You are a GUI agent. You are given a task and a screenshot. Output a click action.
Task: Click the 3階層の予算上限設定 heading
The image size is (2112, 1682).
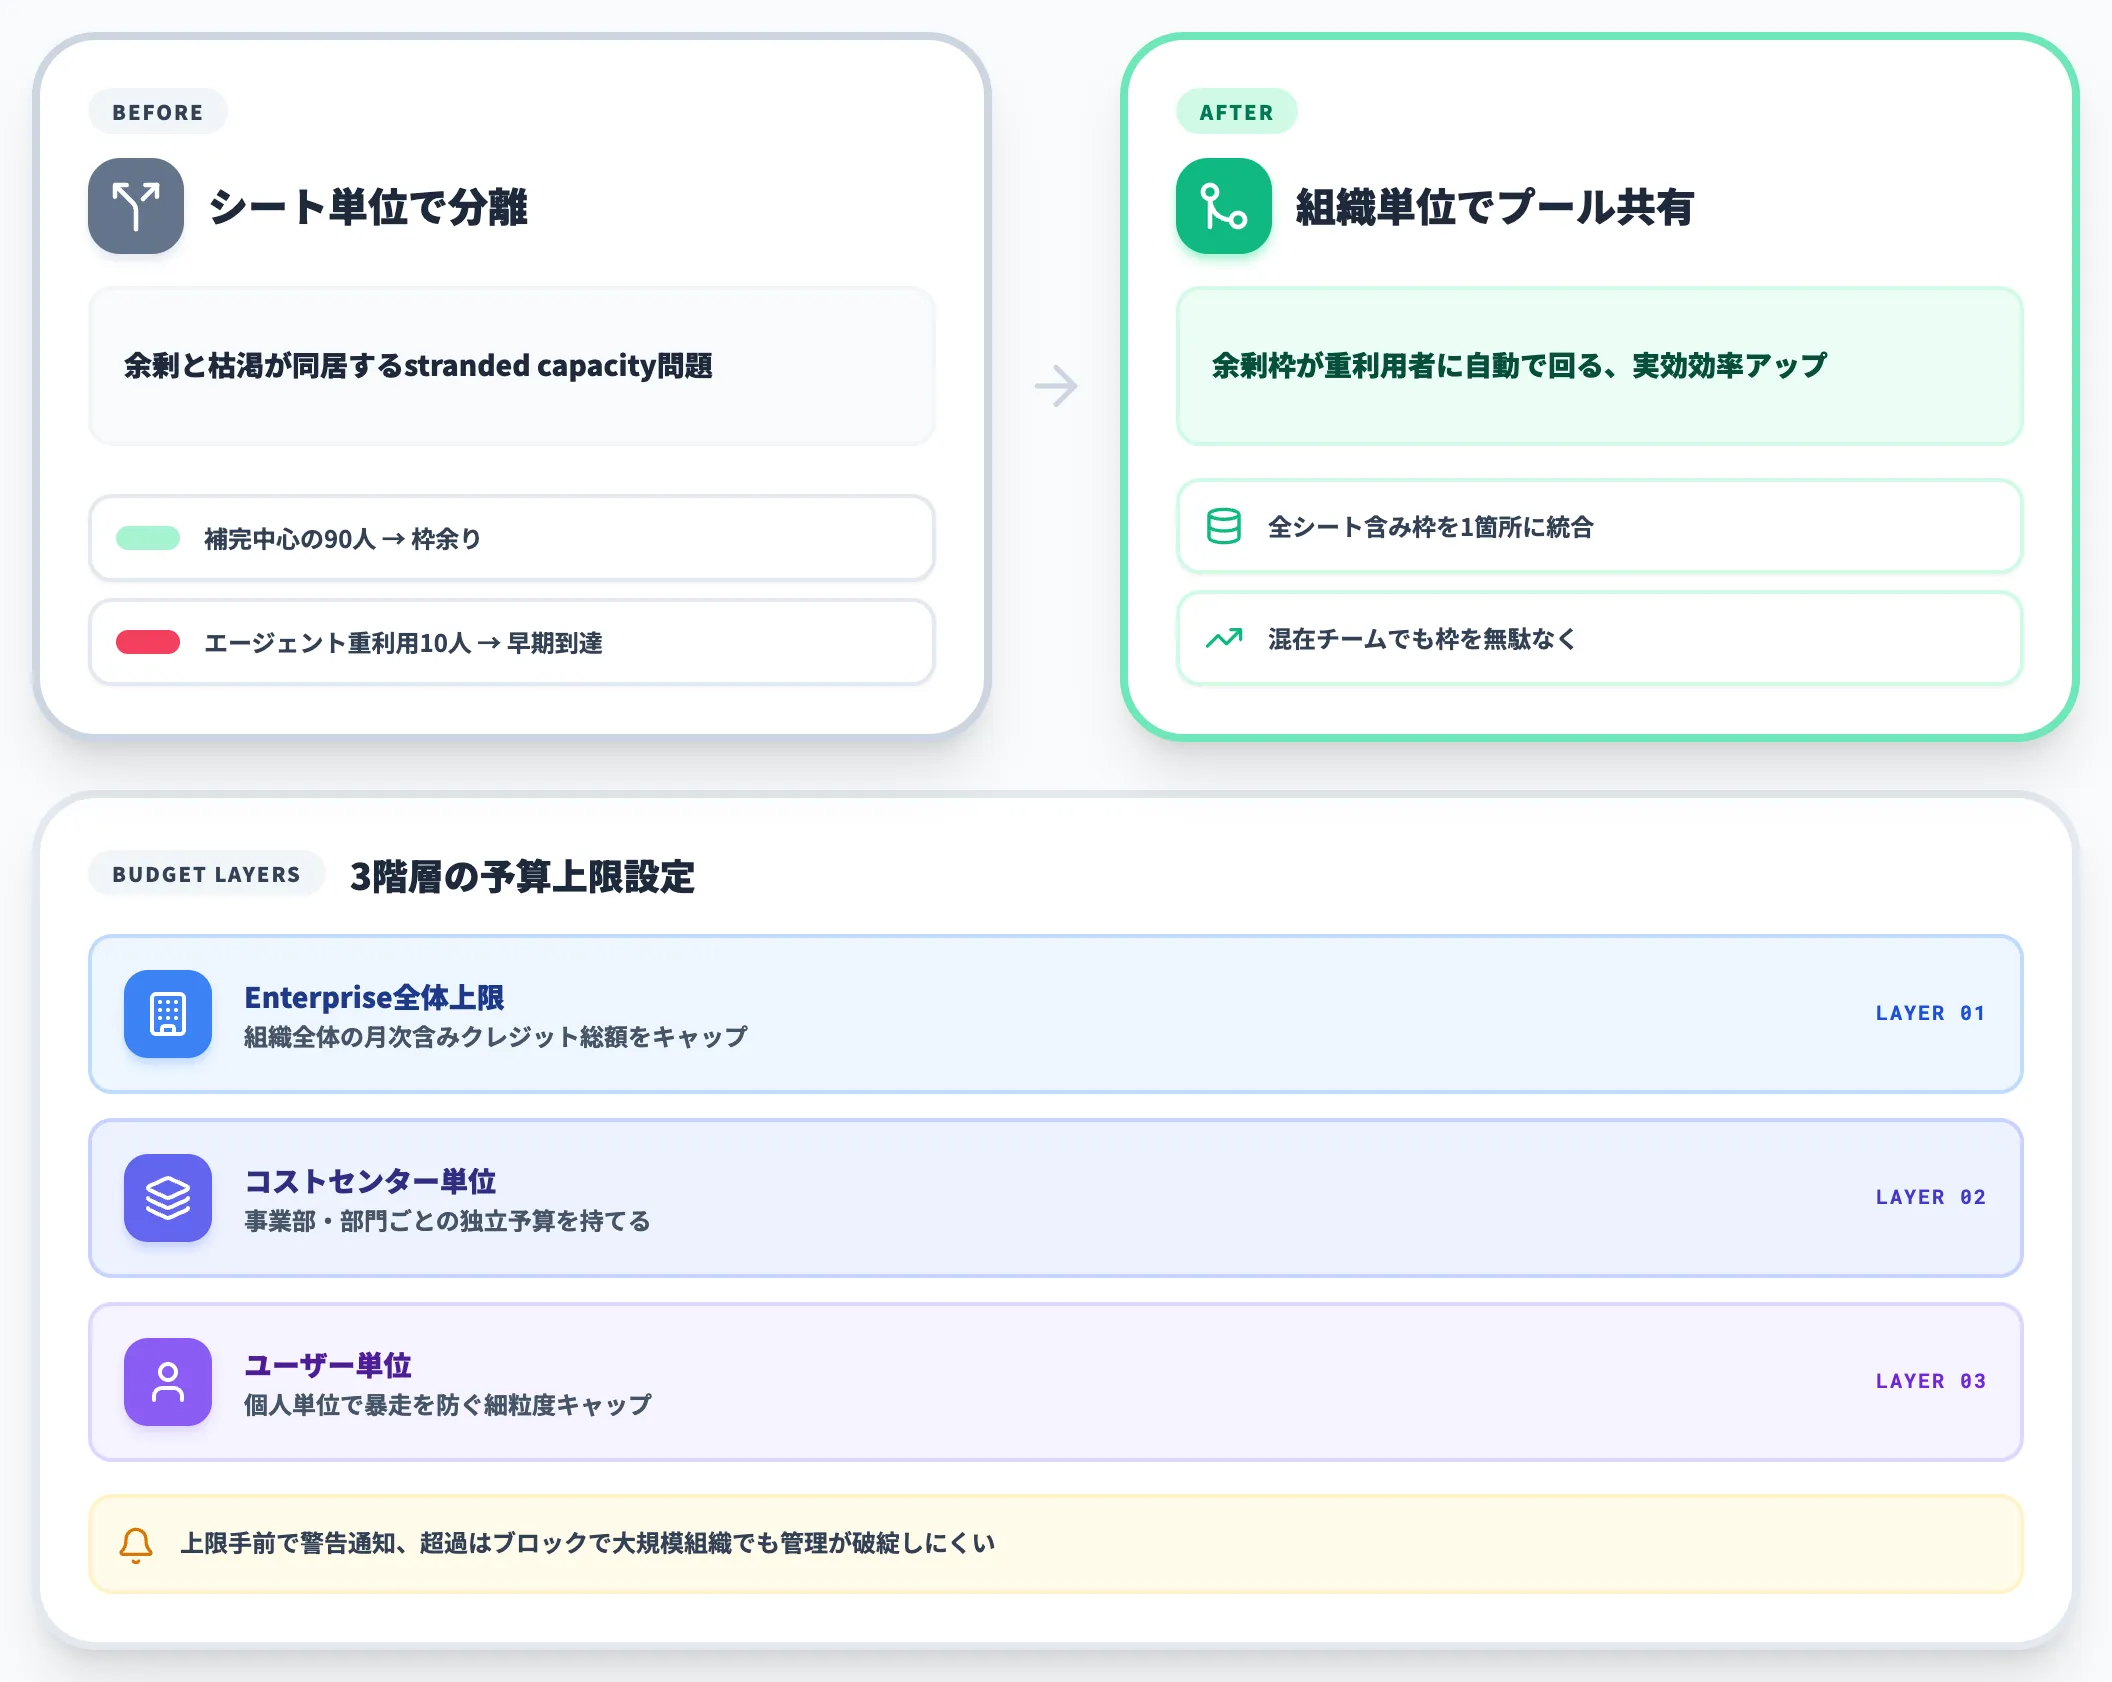pyautogui.click(x=522, y=876)
